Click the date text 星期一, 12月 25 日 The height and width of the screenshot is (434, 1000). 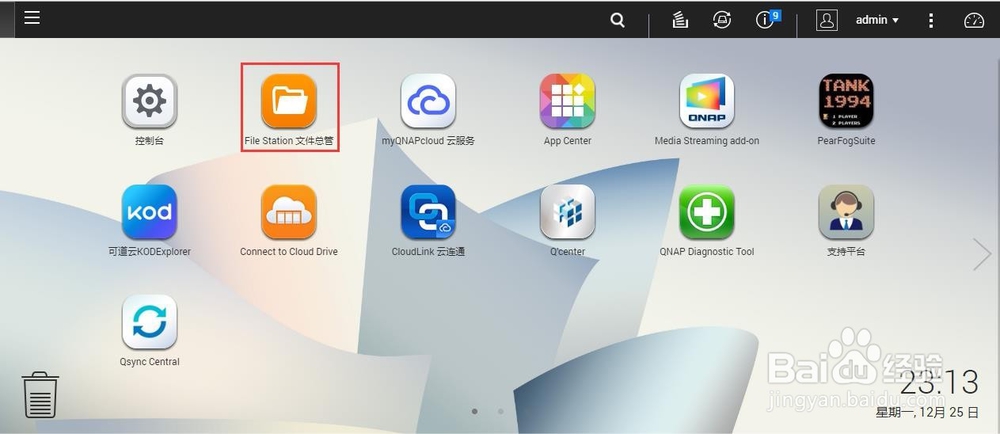[x=927, y=412]
